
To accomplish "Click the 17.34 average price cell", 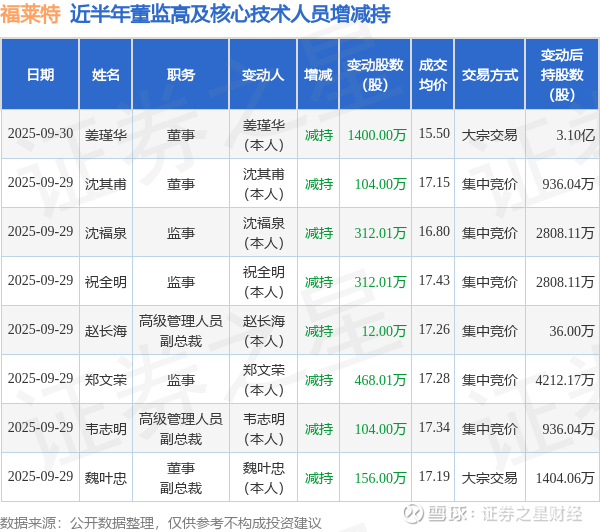I will click(434, 428).
